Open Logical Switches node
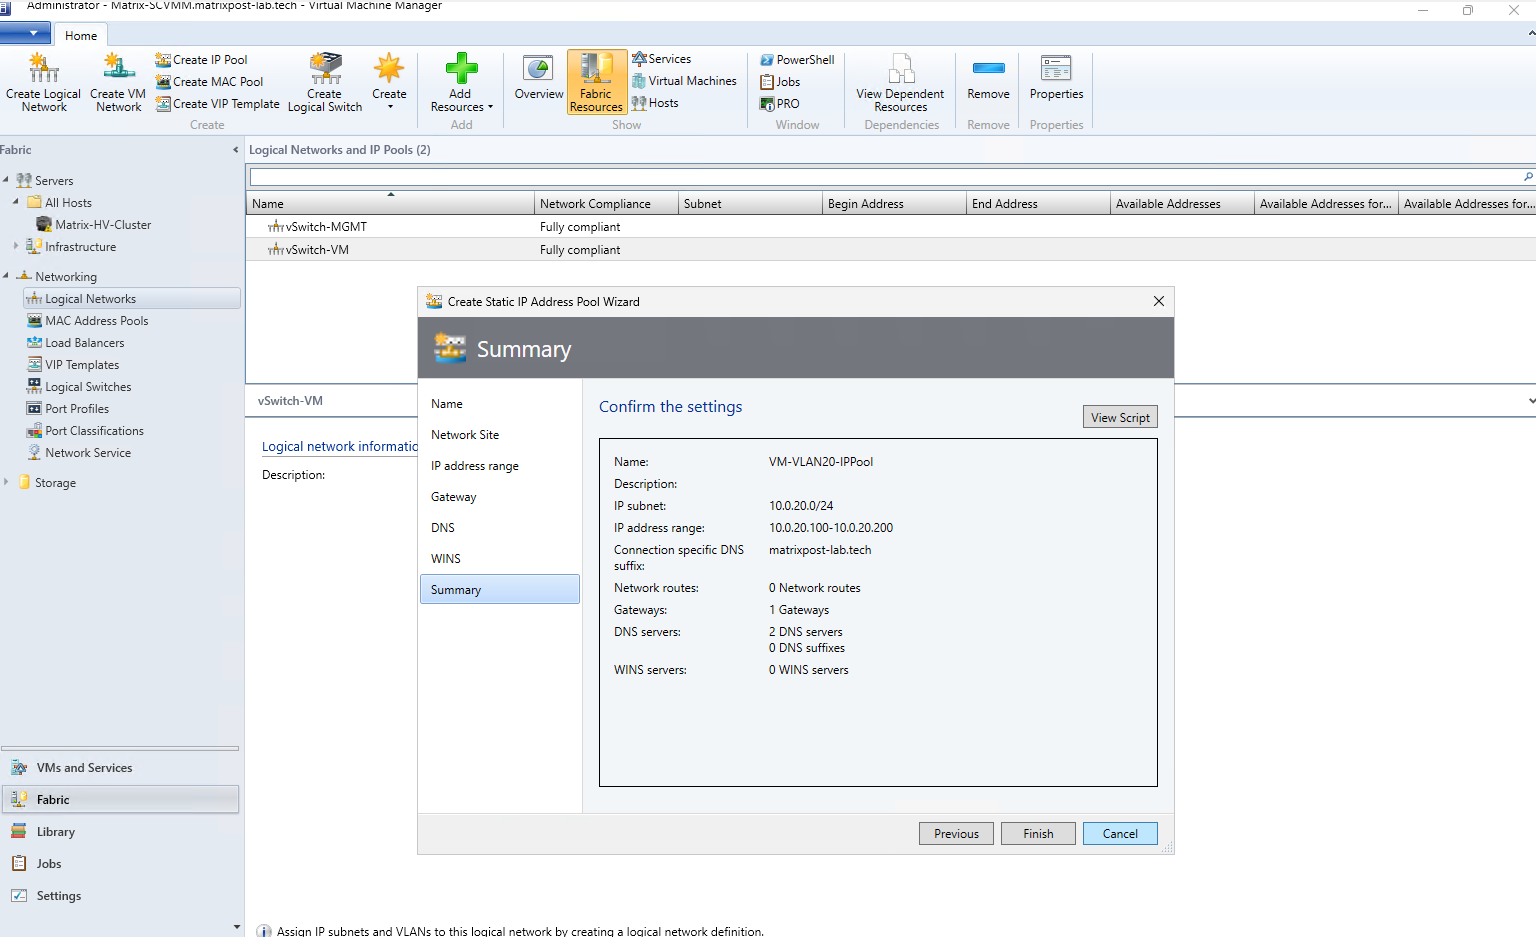The height and width of the screenshot is (937, 1536). 80,387
